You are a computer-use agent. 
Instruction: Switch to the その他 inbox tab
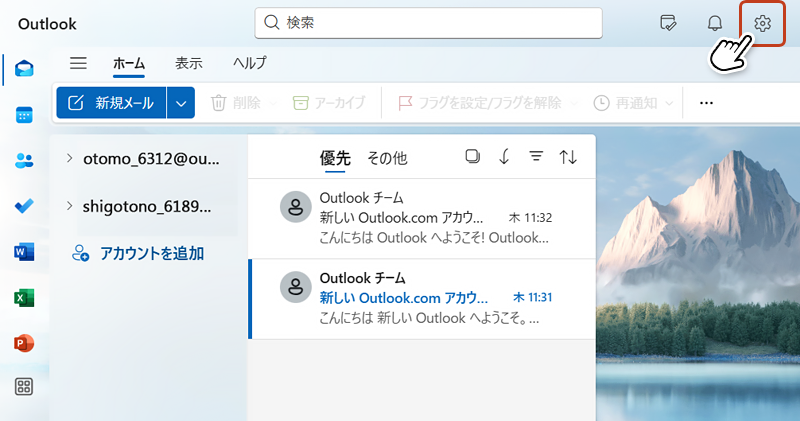[x=387, y=158]
